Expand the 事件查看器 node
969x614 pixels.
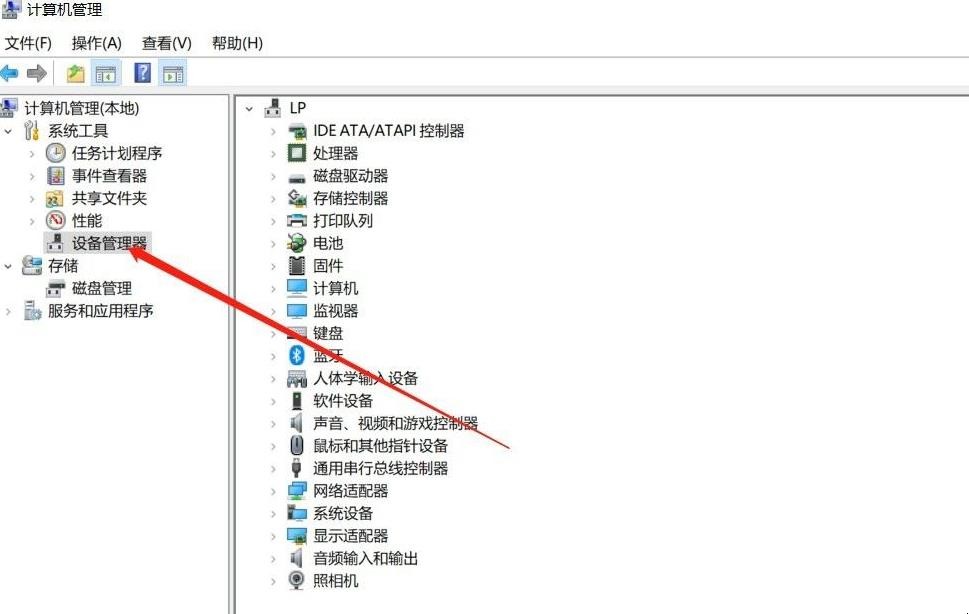tap(32, 177)
